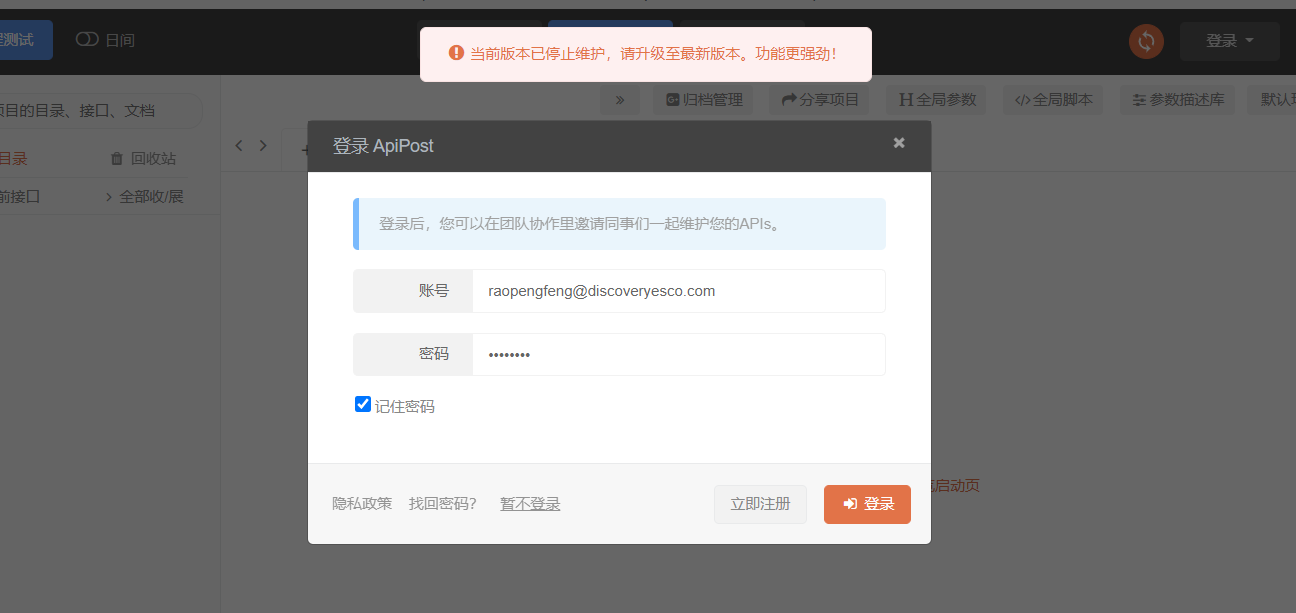The width and height of the screenshot is (1296, 613).
Task: Click the blue 测试 button at top left
Action: pyautogui.click(x=26, y=40)
